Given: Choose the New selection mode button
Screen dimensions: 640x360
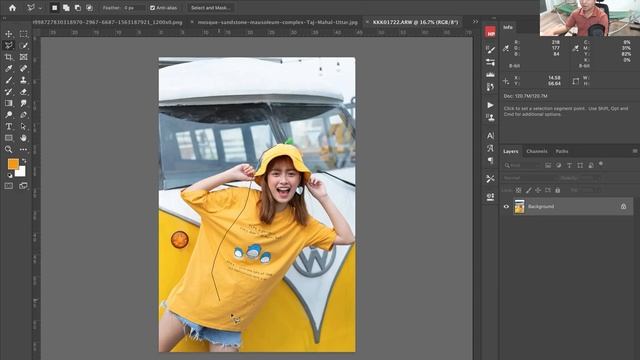Looking at the screenshot, I should (x=54, y=8).
